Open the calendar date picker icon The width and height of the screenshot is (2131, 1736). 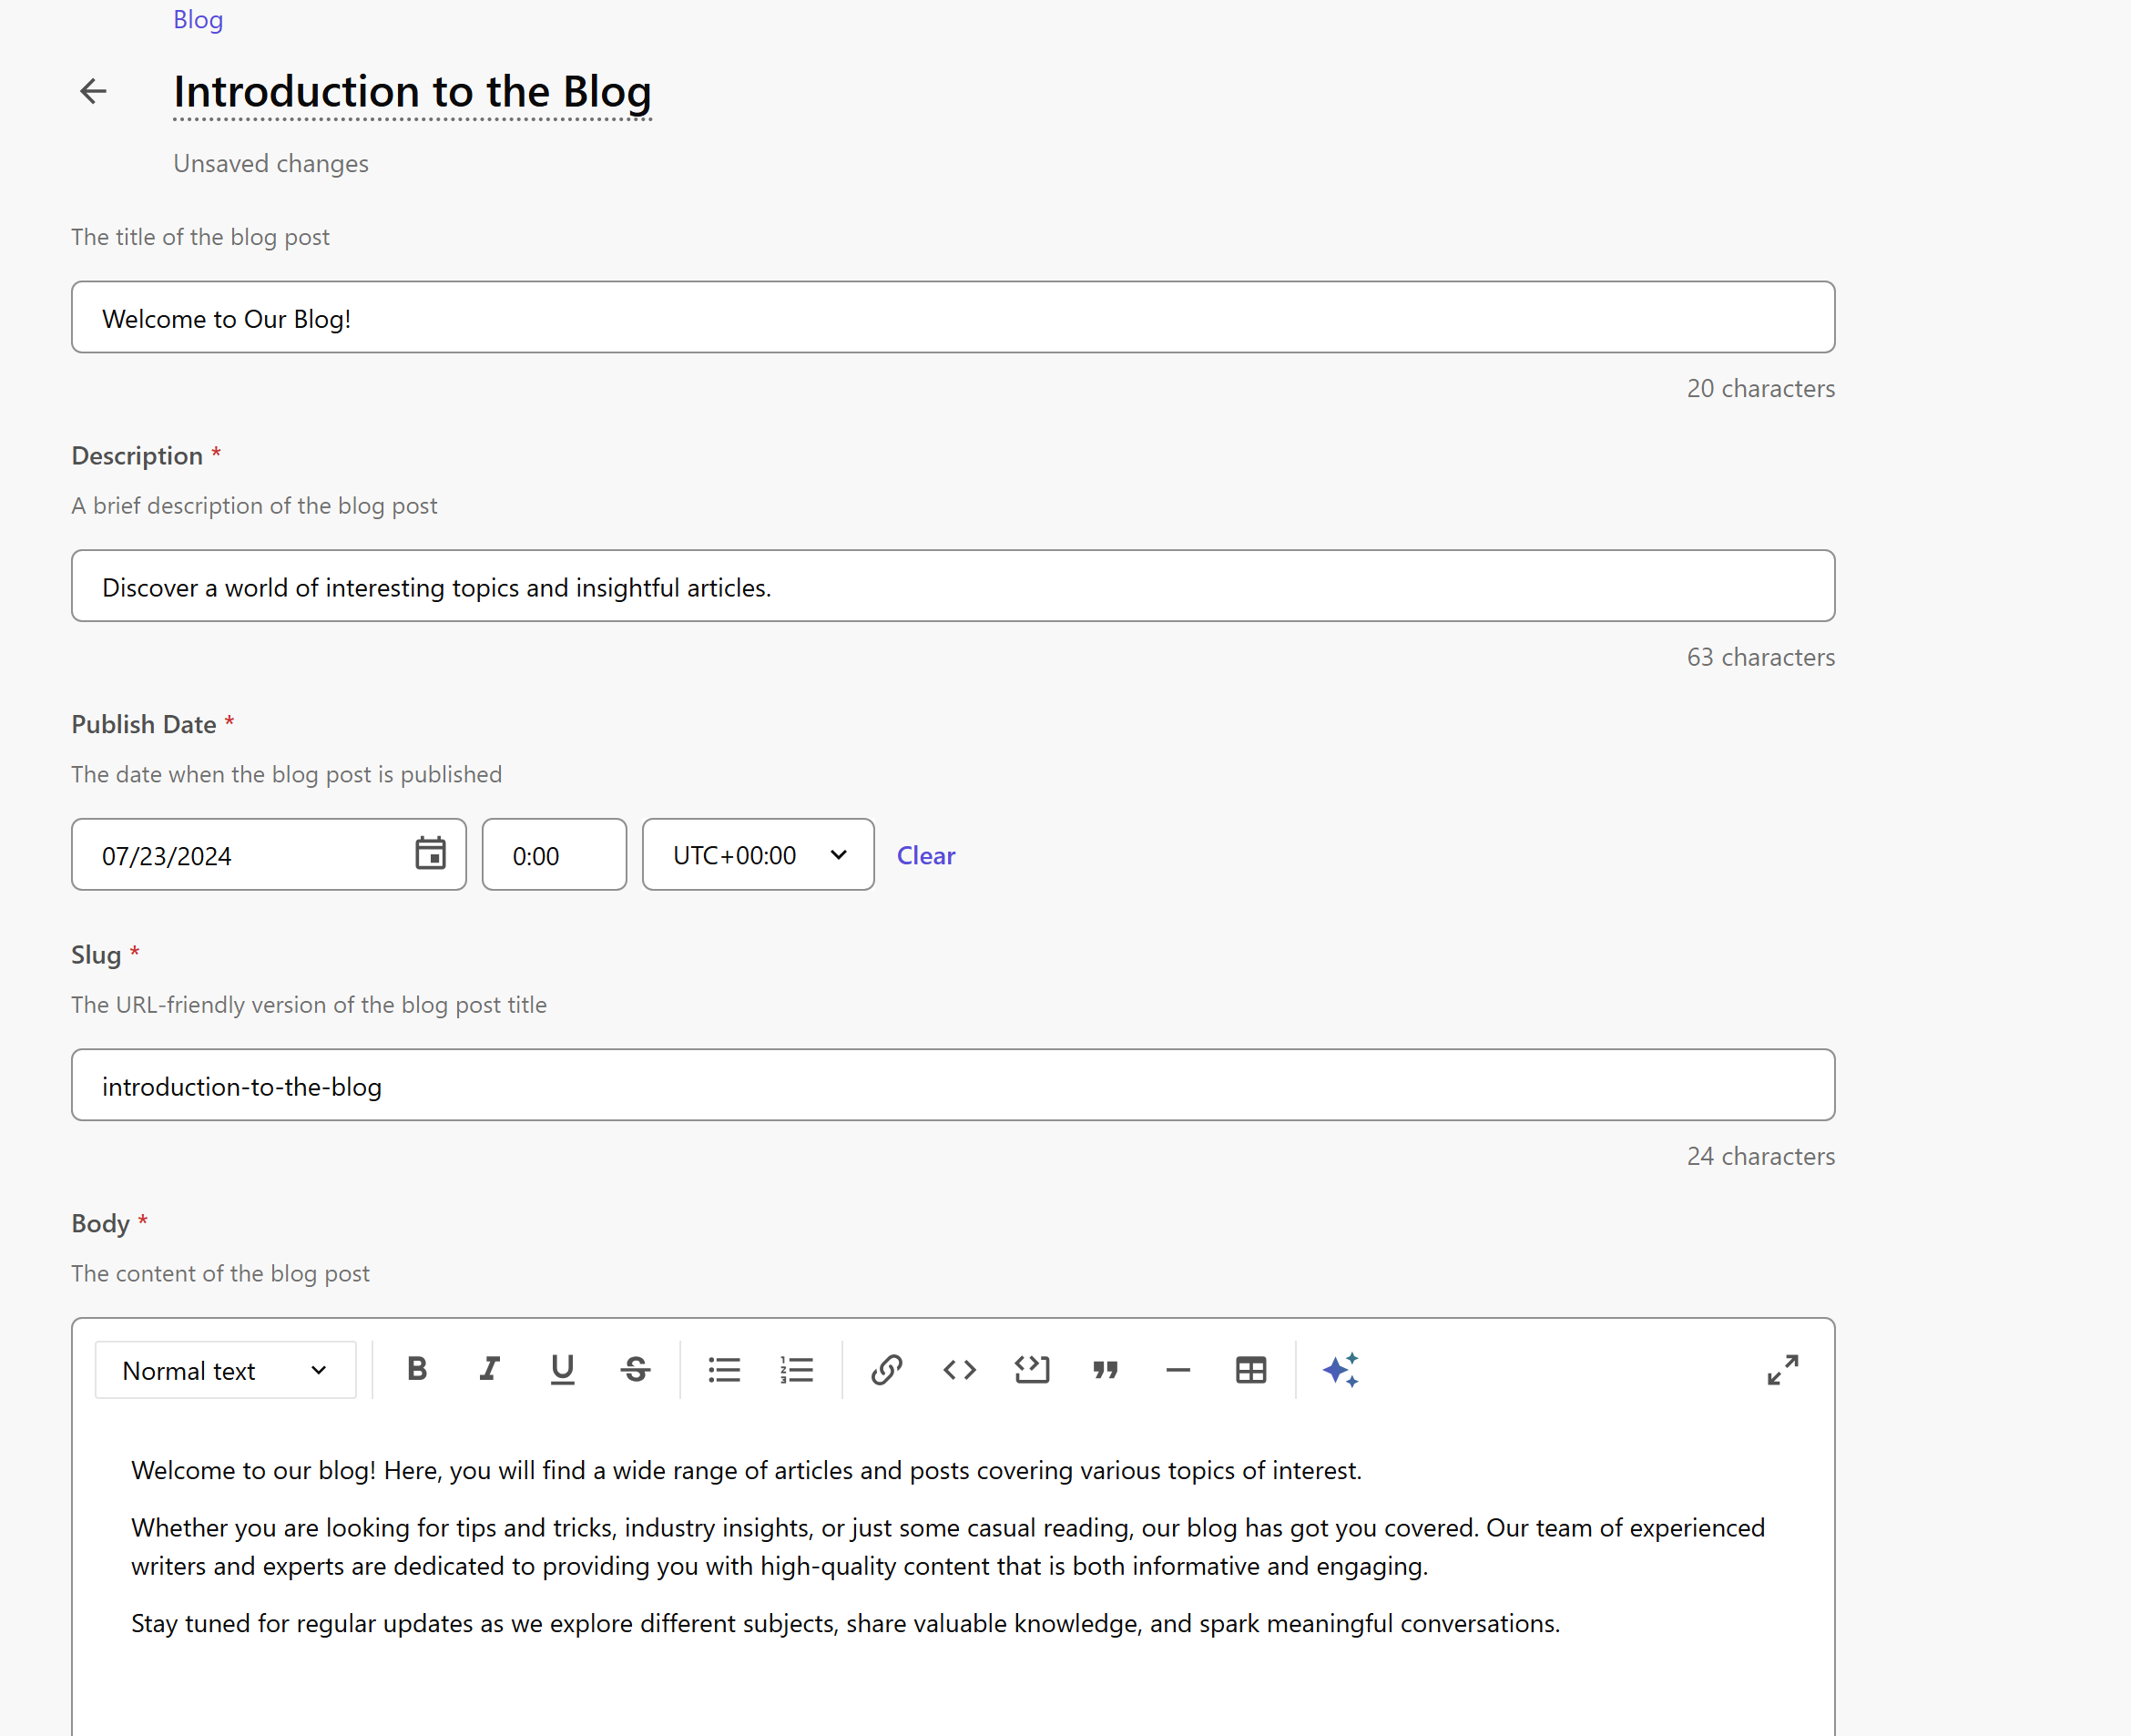click(430, 854)
